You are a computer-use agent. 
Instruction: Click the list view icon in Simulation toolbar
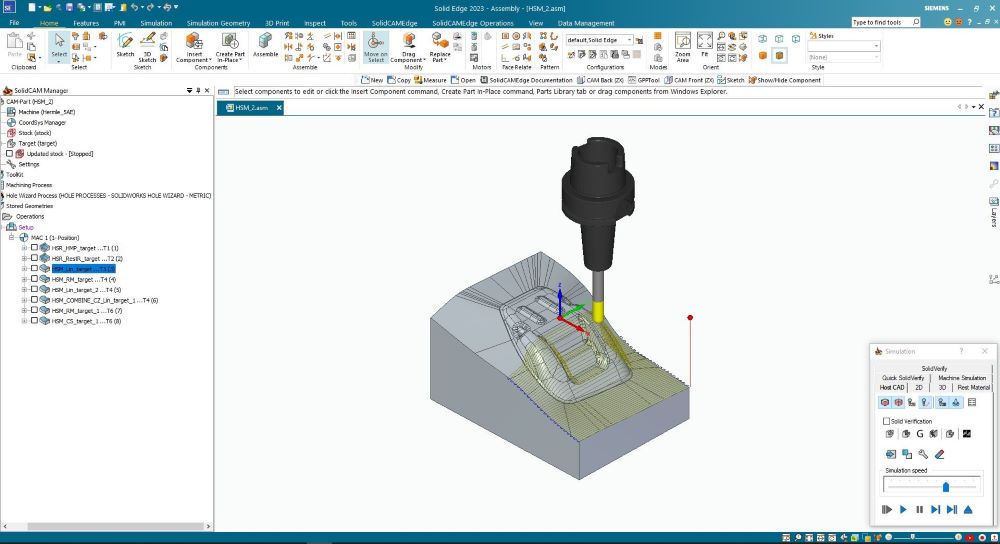[x=972, y=402]
